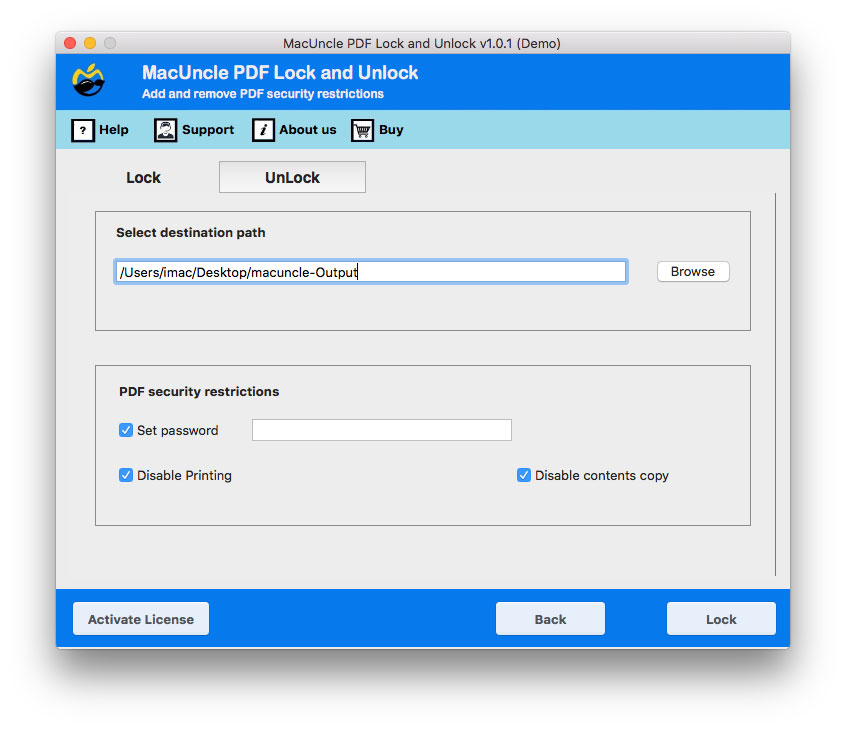Click the Support person icon
Image resolution: width=846 pixels, height=729 pixels.
[164, 130]
